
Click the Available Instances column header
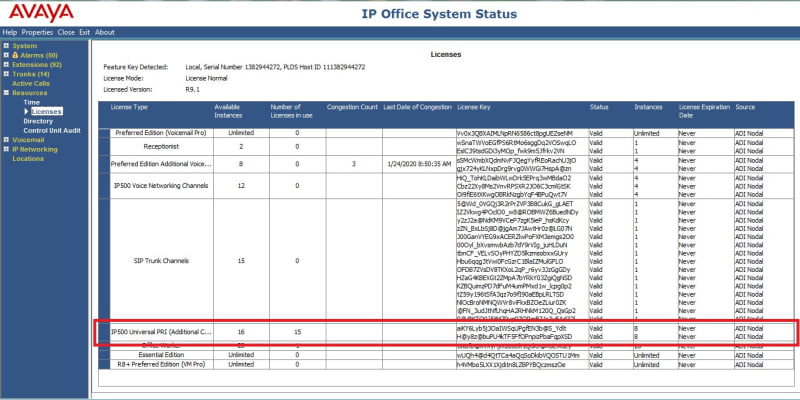(x=227, y=111)
